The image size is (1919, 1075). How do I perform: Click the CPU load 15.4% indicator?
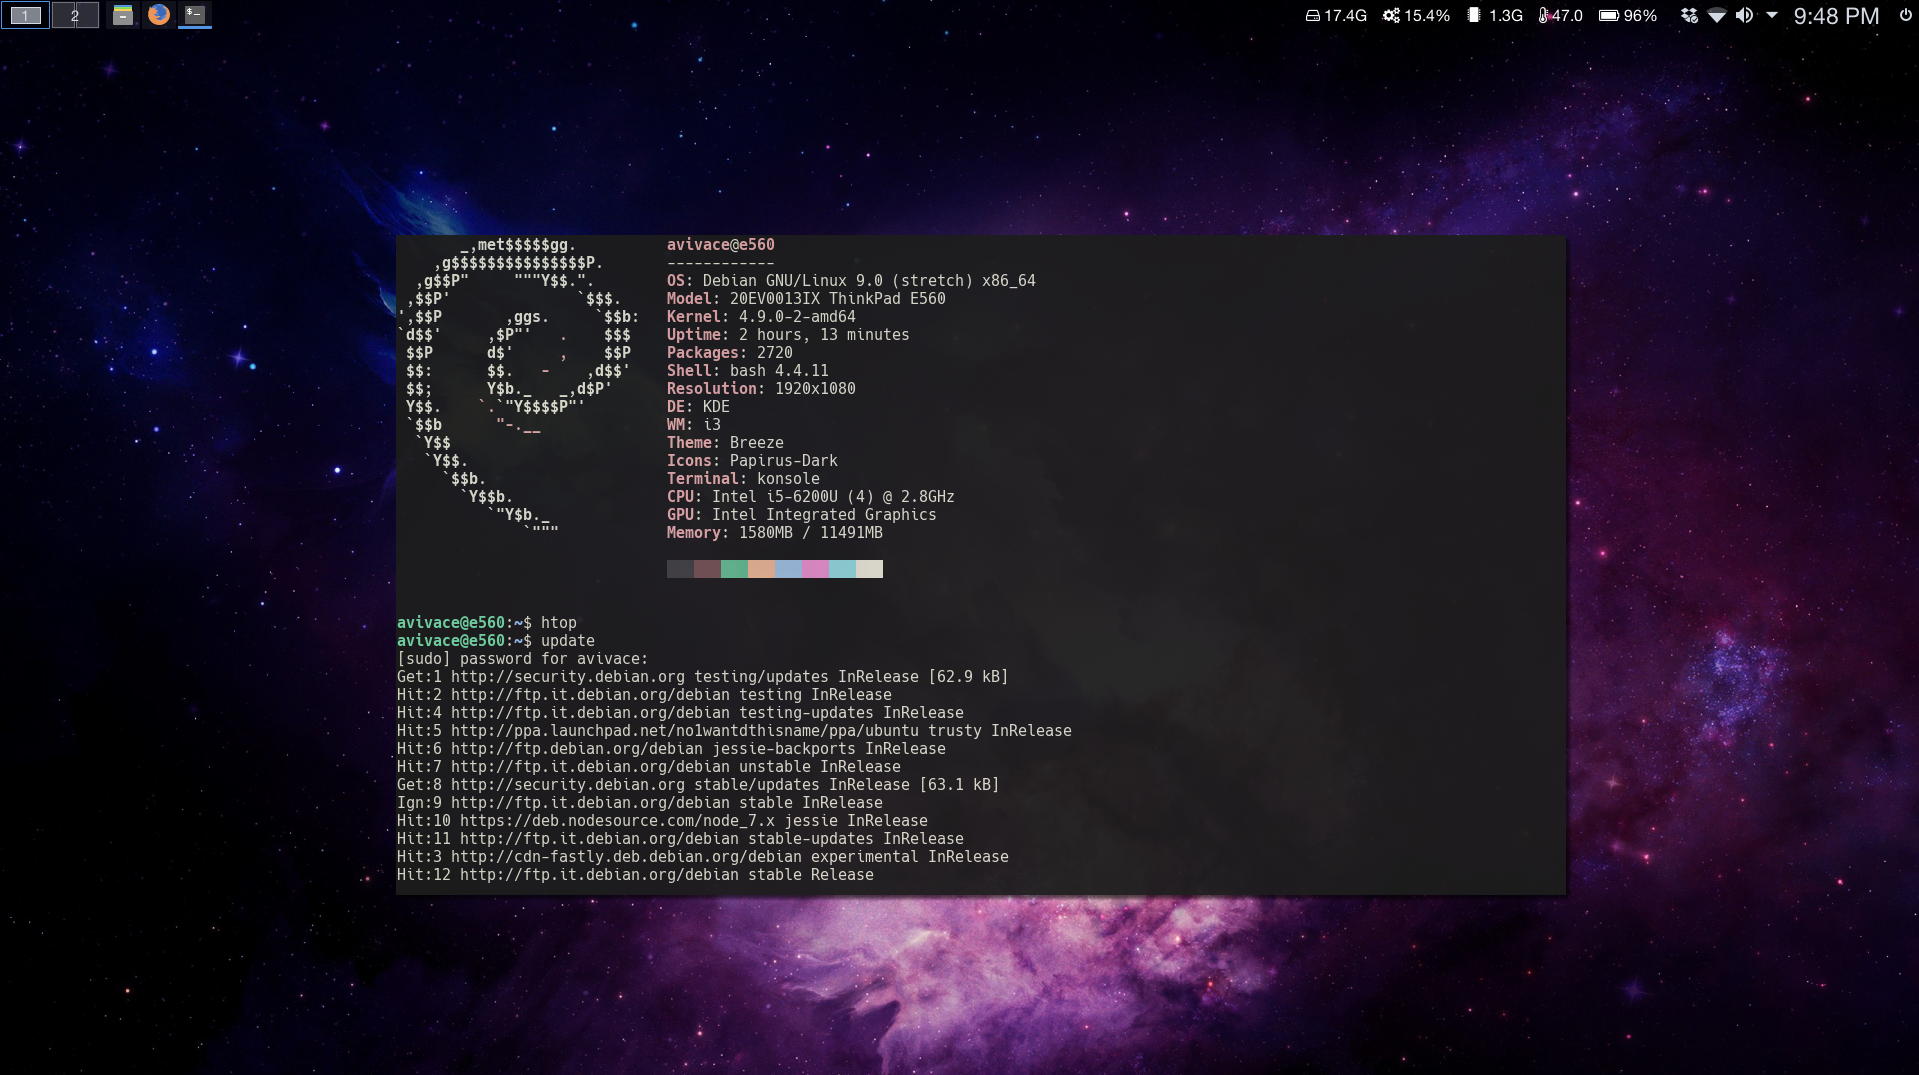(x=1416, y=16)
